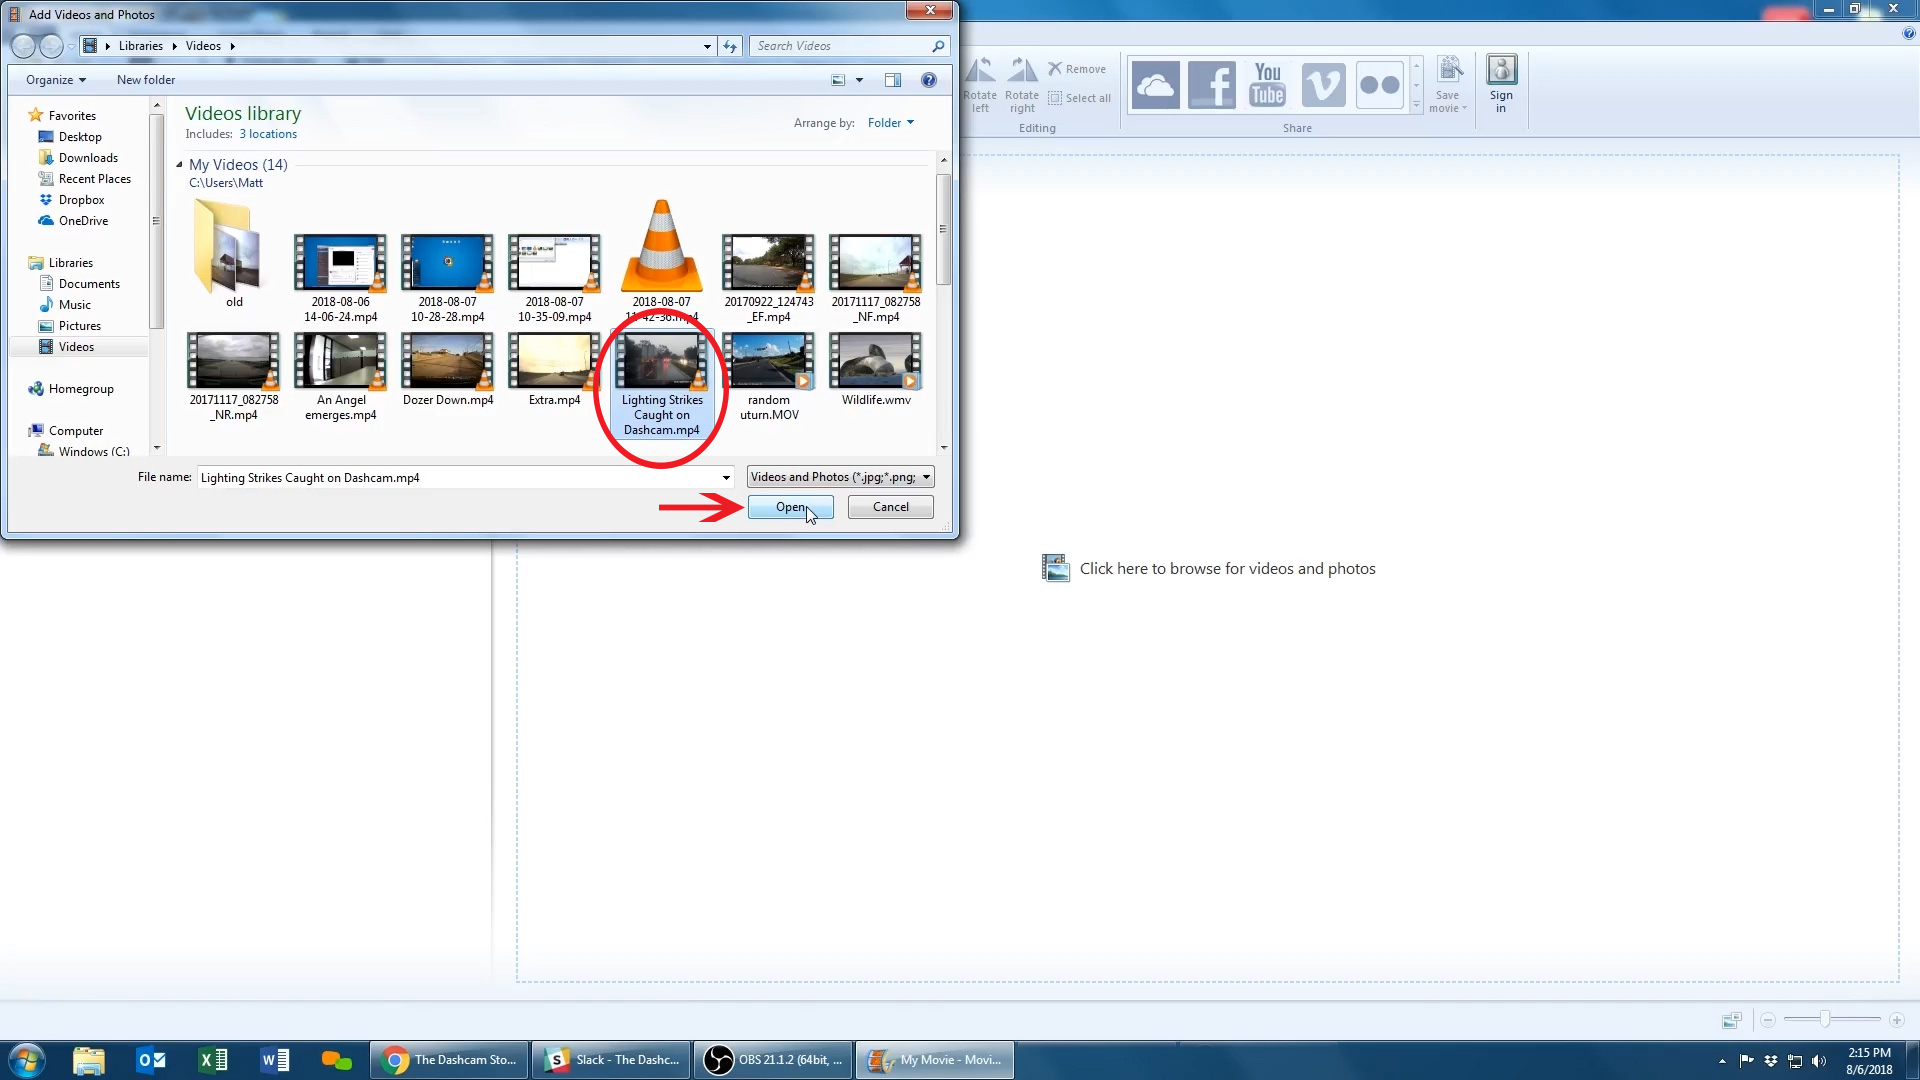1920x1080 pixels.
Task: Click the zoom slider at bottom right
Action: click(x=1825, y=1019)
